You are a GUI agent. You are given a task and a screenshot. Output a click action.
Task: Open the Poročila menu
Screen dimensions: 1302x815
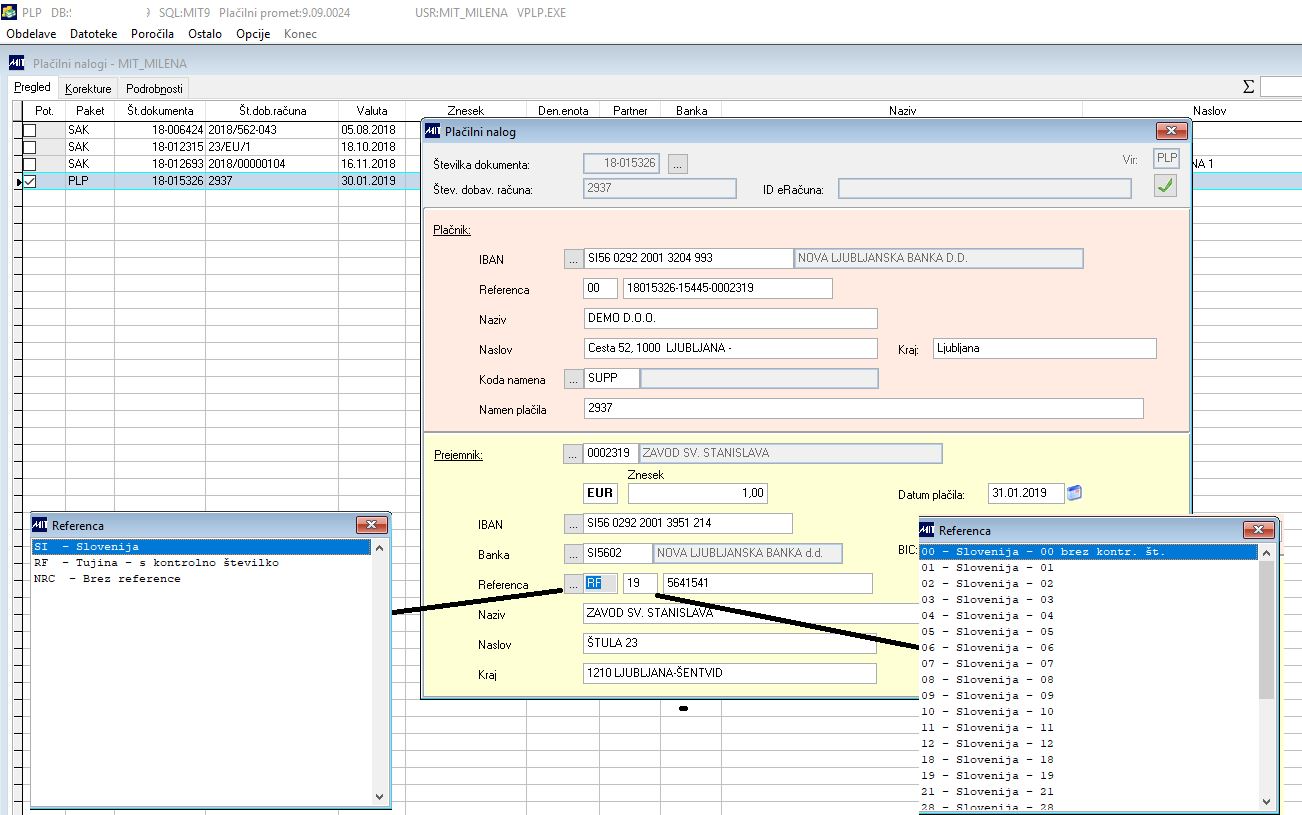tap(152, 34)
